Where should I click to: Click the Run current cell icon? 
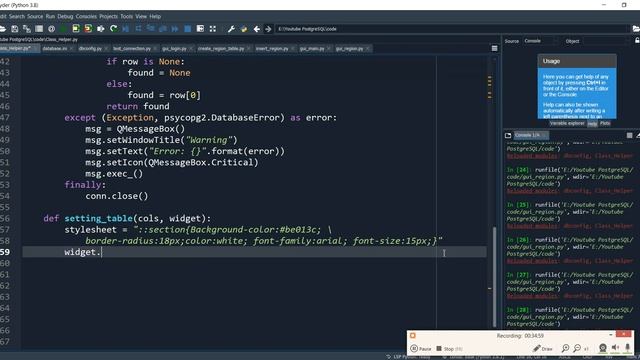click(x=76, y=29)
